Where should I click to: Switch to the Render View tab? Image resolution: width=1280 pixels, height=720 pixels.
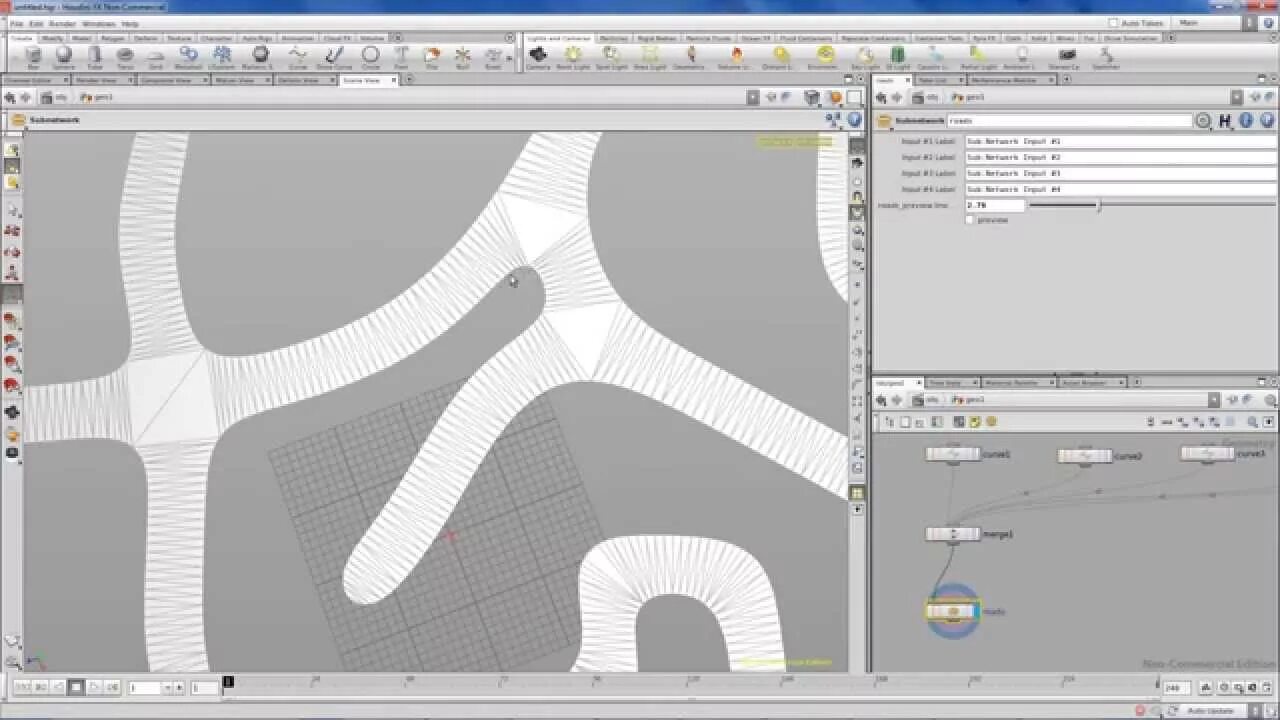point(99,80)
